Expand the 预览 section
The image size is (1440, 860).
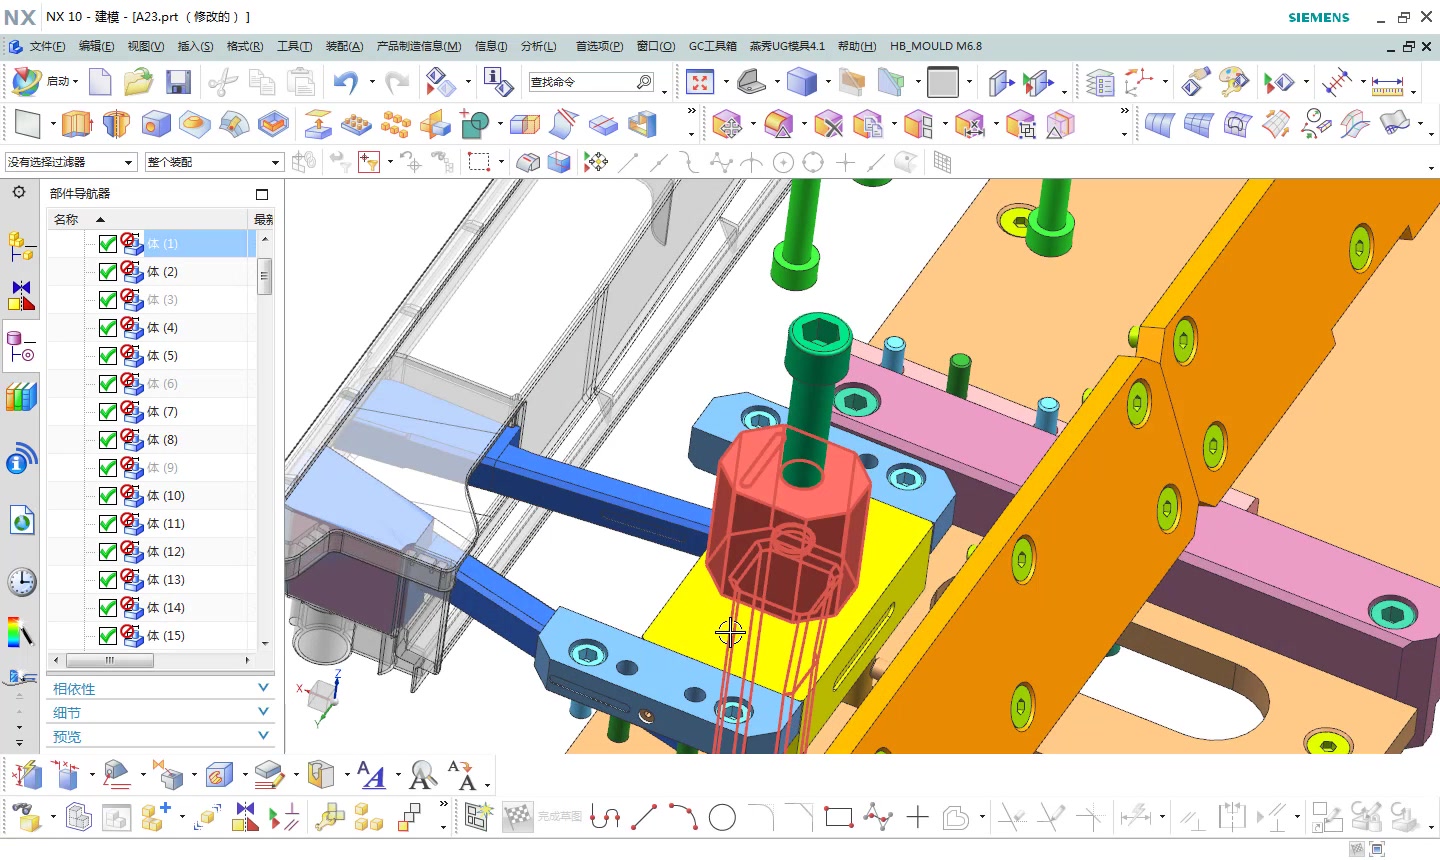coord(160,737)
